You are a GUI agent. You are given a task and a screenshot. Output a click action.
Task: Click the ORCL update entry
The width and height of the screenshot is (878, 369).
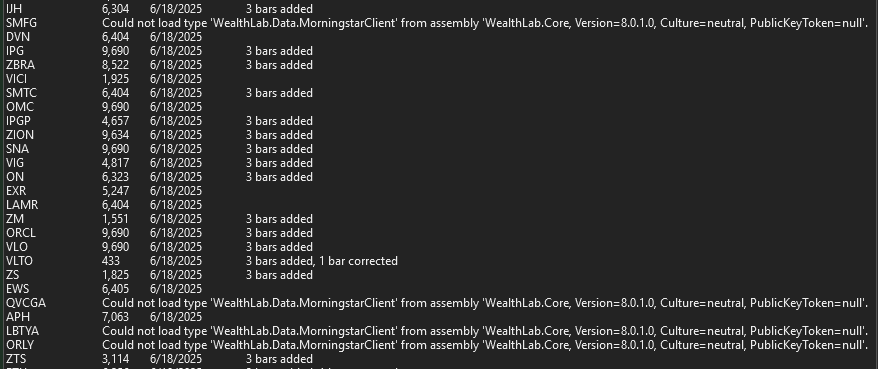click(439, 233)
